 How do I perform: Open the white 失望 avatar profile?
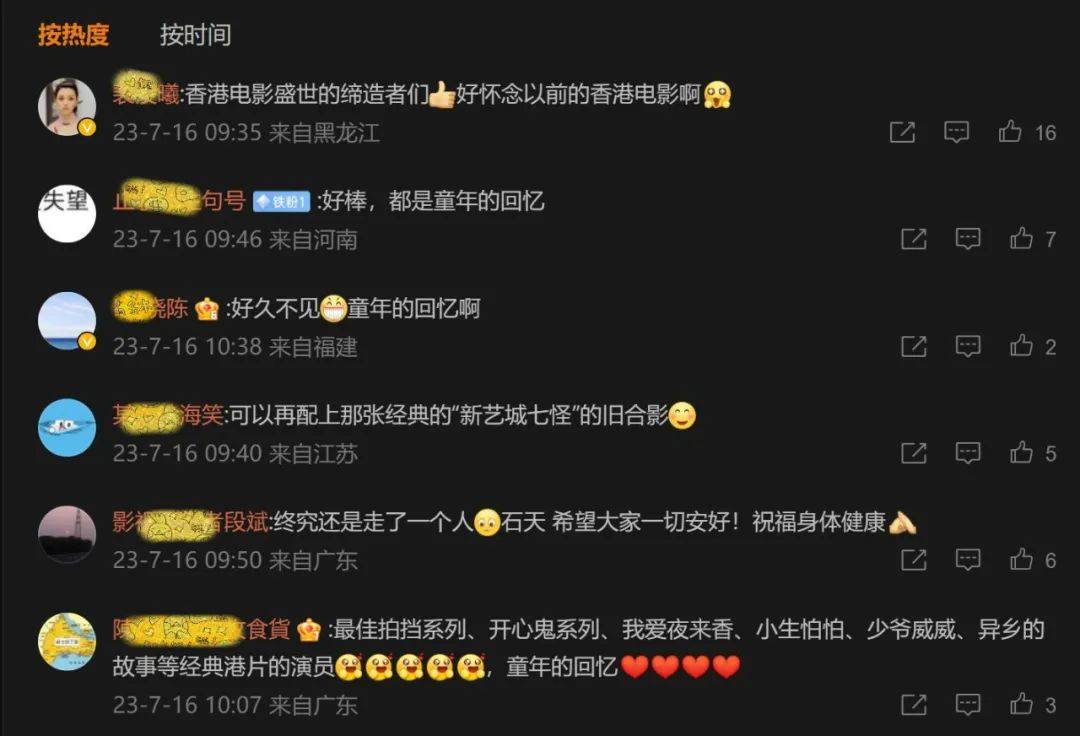[x=67, y=213]
